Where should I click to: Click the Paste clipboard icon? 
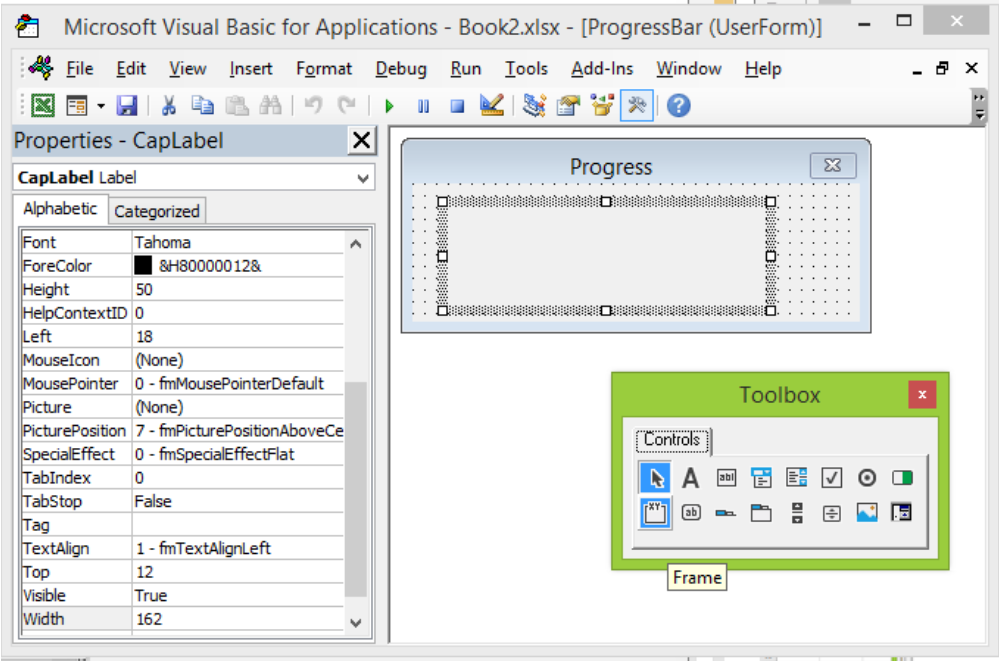click(x=237, y=105)
